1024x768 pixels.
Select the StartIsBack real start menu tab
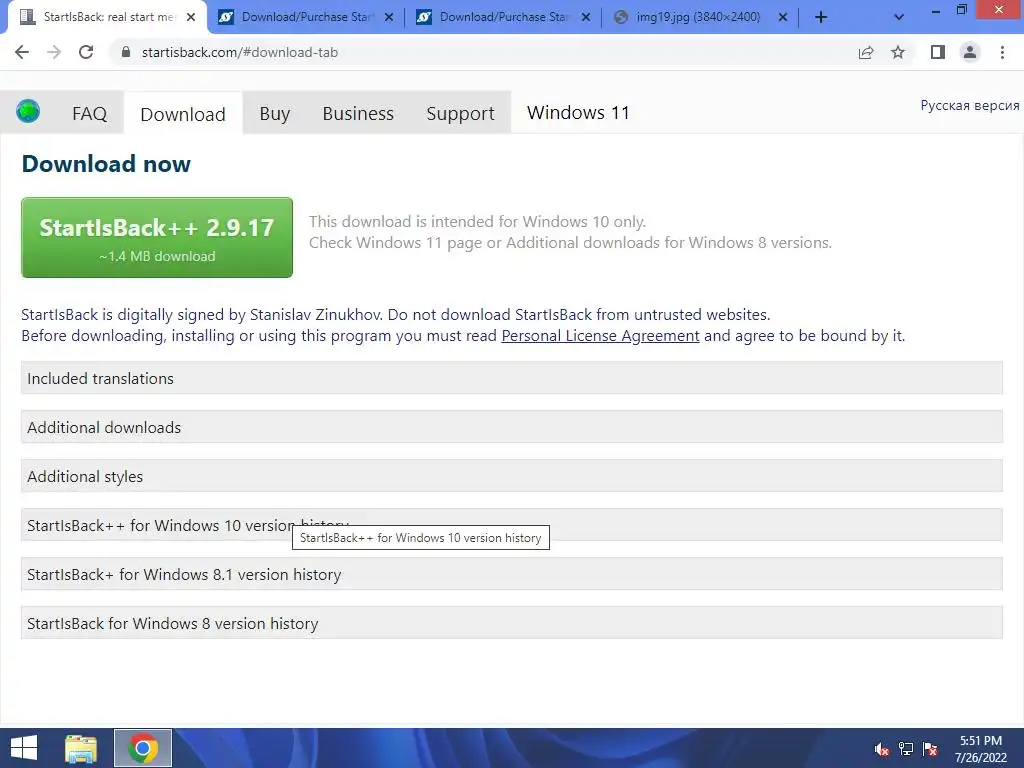[x=108, y=17]
